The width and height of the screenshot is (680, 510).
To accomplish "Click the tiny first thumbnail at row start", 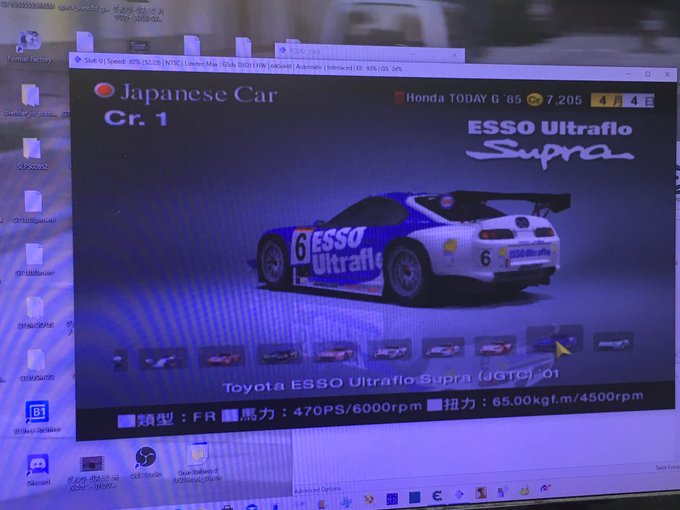I will (x=120, y=360).
